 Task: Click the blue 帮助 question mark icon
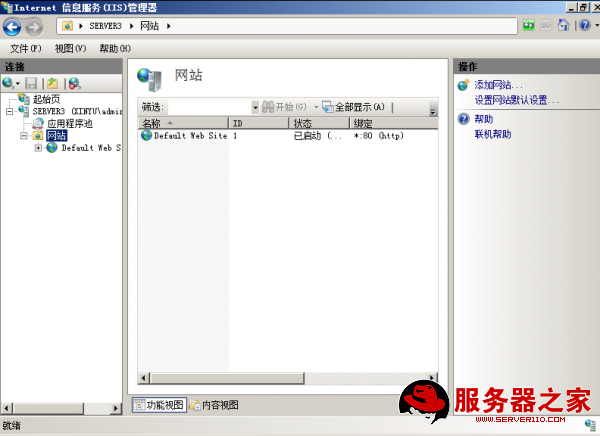(x=463, y=119)
